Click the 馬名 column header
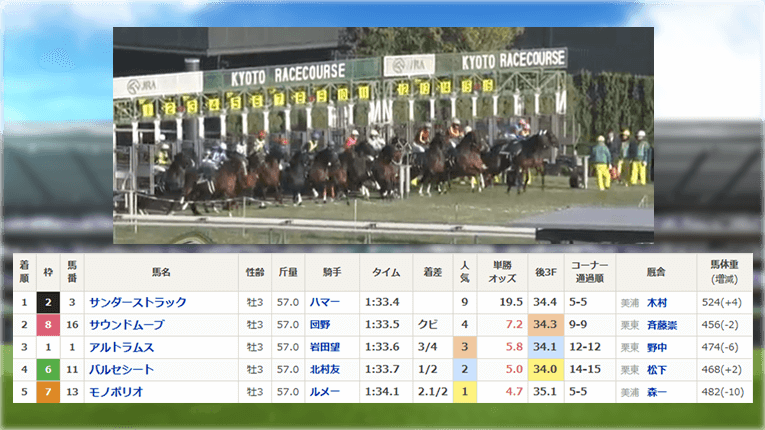Screen dimensions: 765x430 pyautogui.click(x=161, y=272)
